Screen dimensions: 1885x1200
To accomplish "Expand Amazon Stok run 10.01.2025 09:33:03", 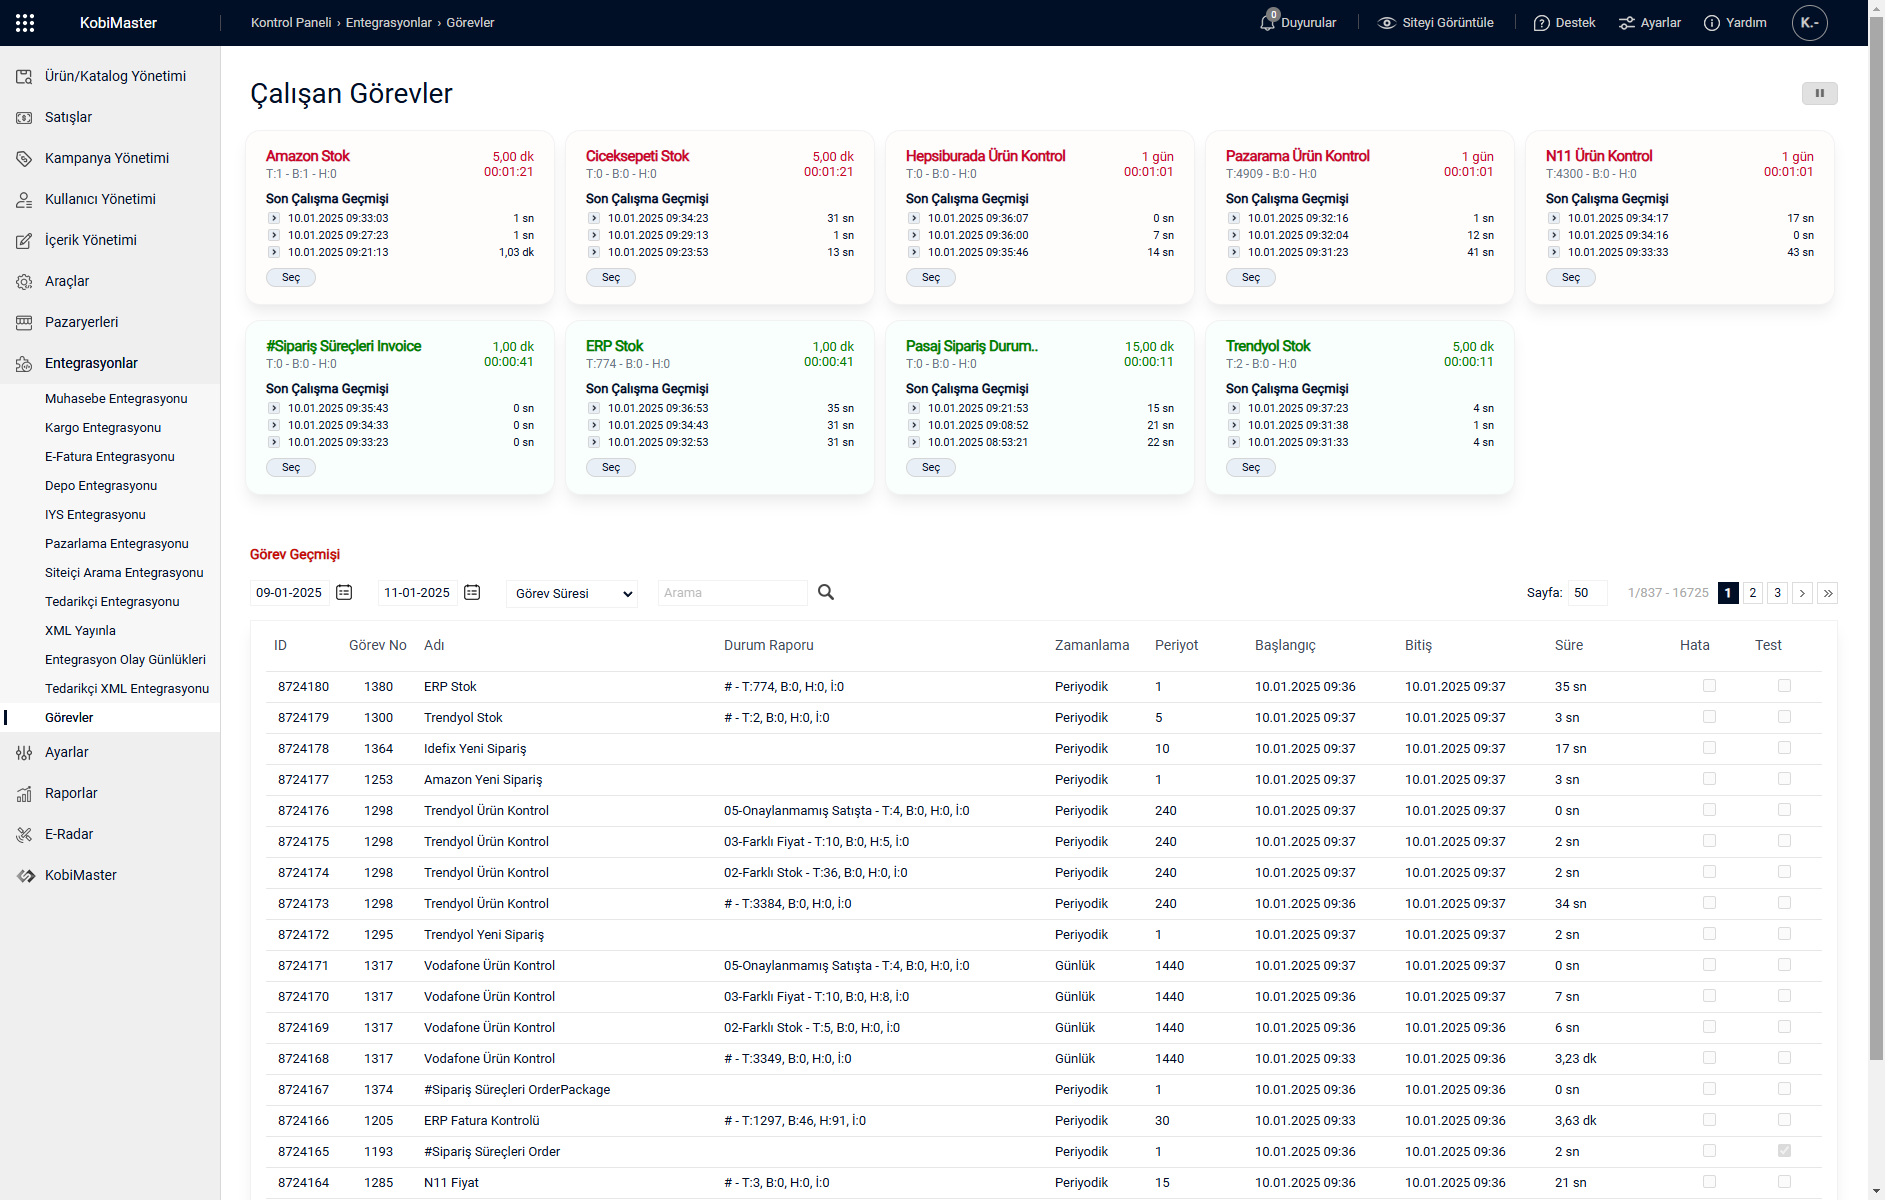I will click(x=274, y=218).
